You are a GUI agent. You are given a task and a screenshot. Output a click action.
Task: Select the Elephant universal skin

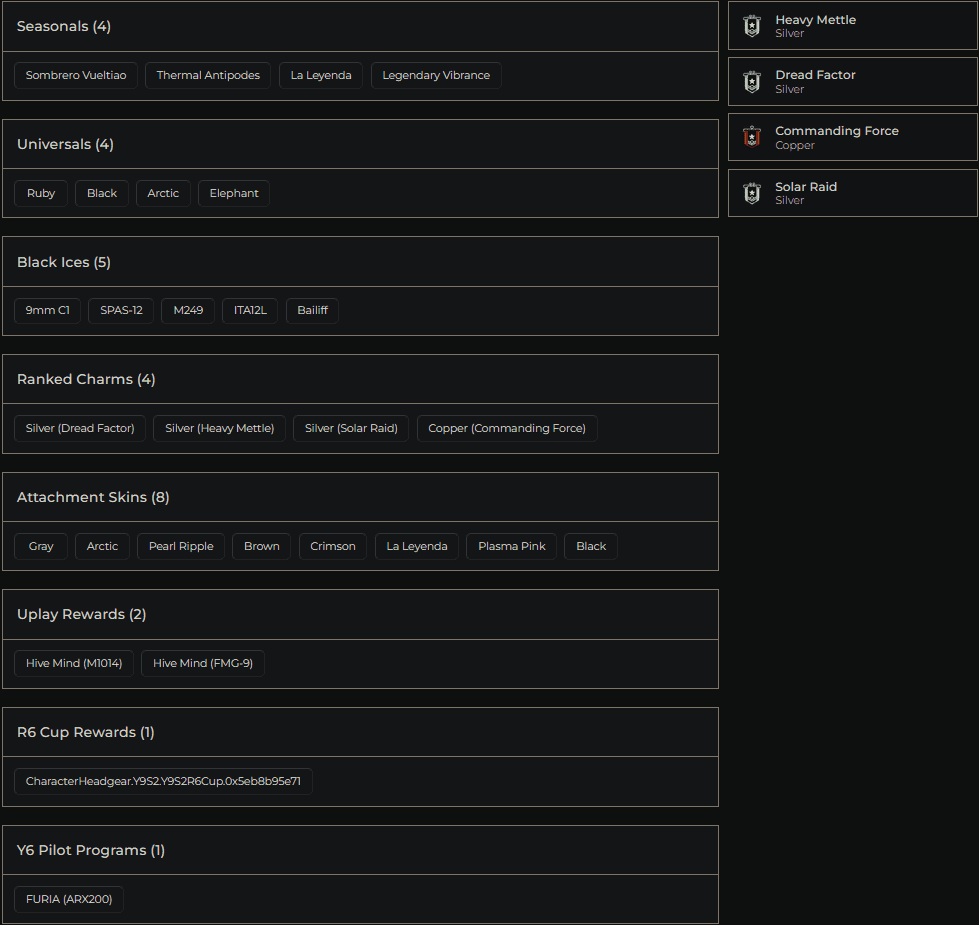233,193
